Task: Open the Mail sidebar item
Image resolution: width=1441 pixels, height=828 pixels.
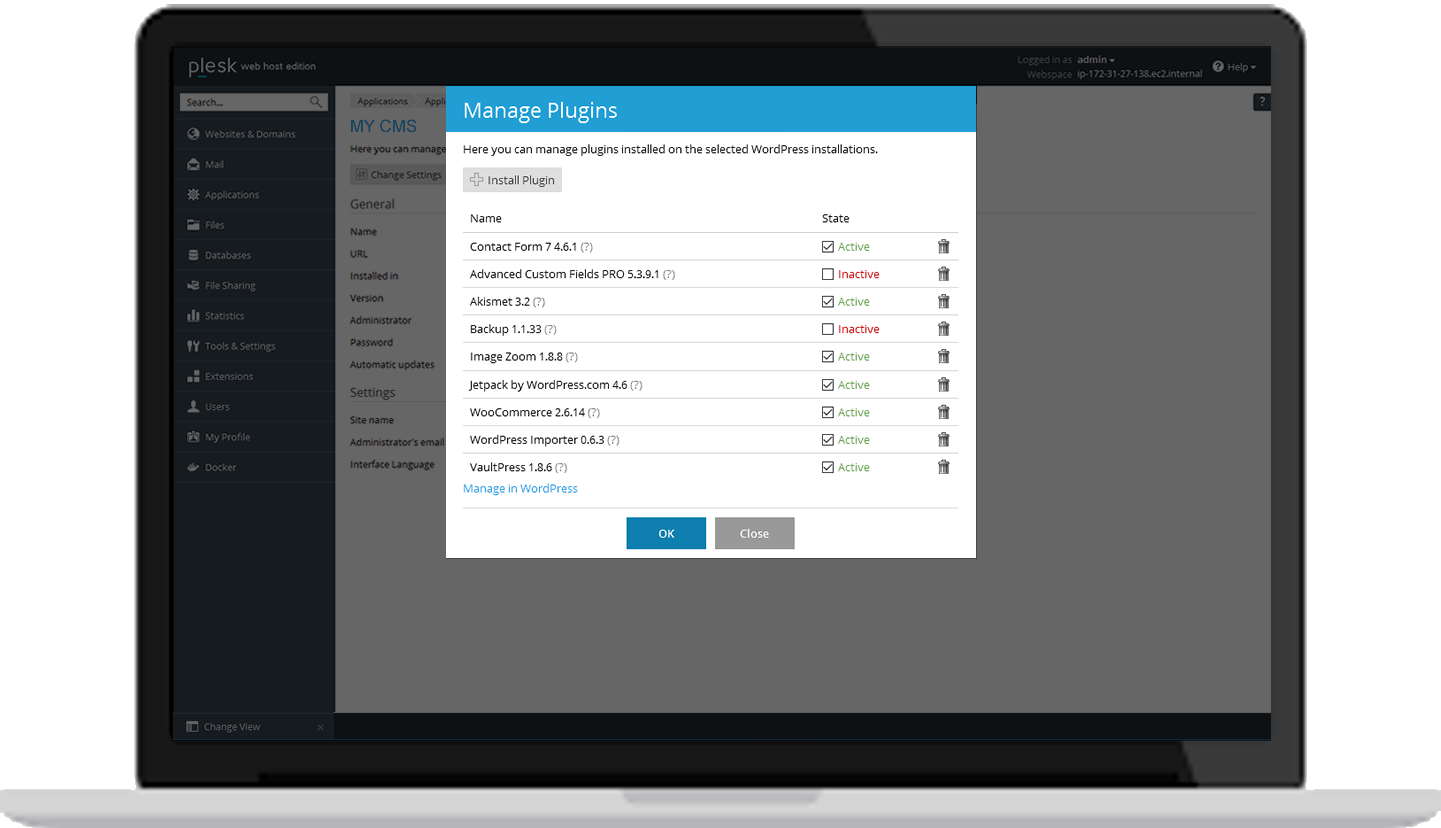Action: tap(254, 164)
